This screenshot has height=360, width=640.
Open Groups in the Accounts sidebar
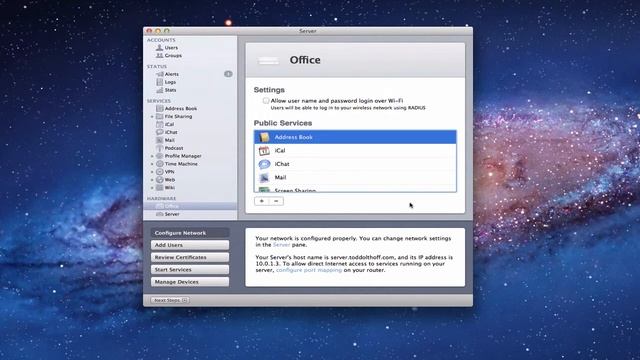169,56
